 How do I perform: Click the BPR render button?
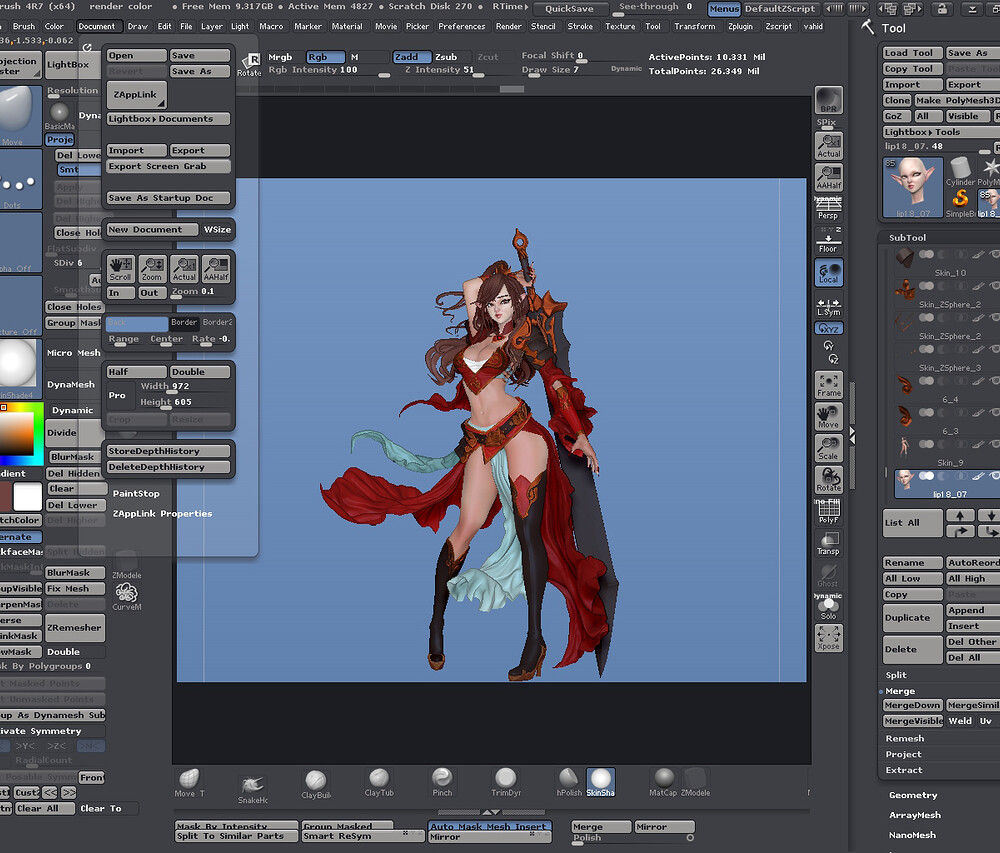click(828, 100)
